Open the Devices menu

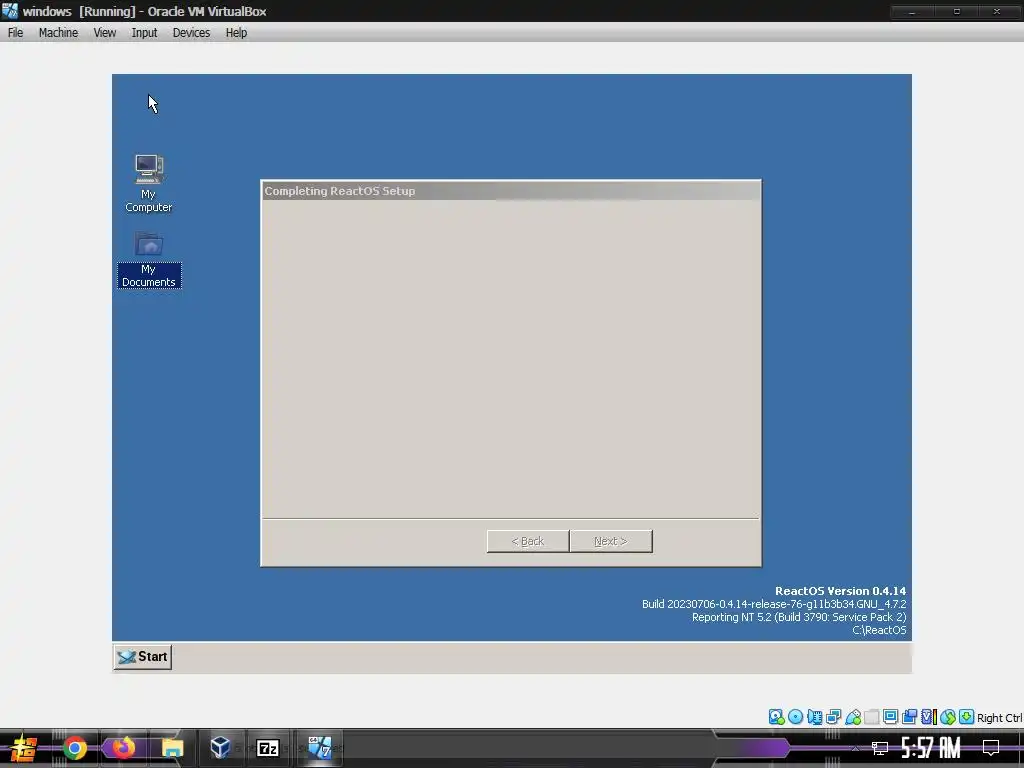(191, 33)
